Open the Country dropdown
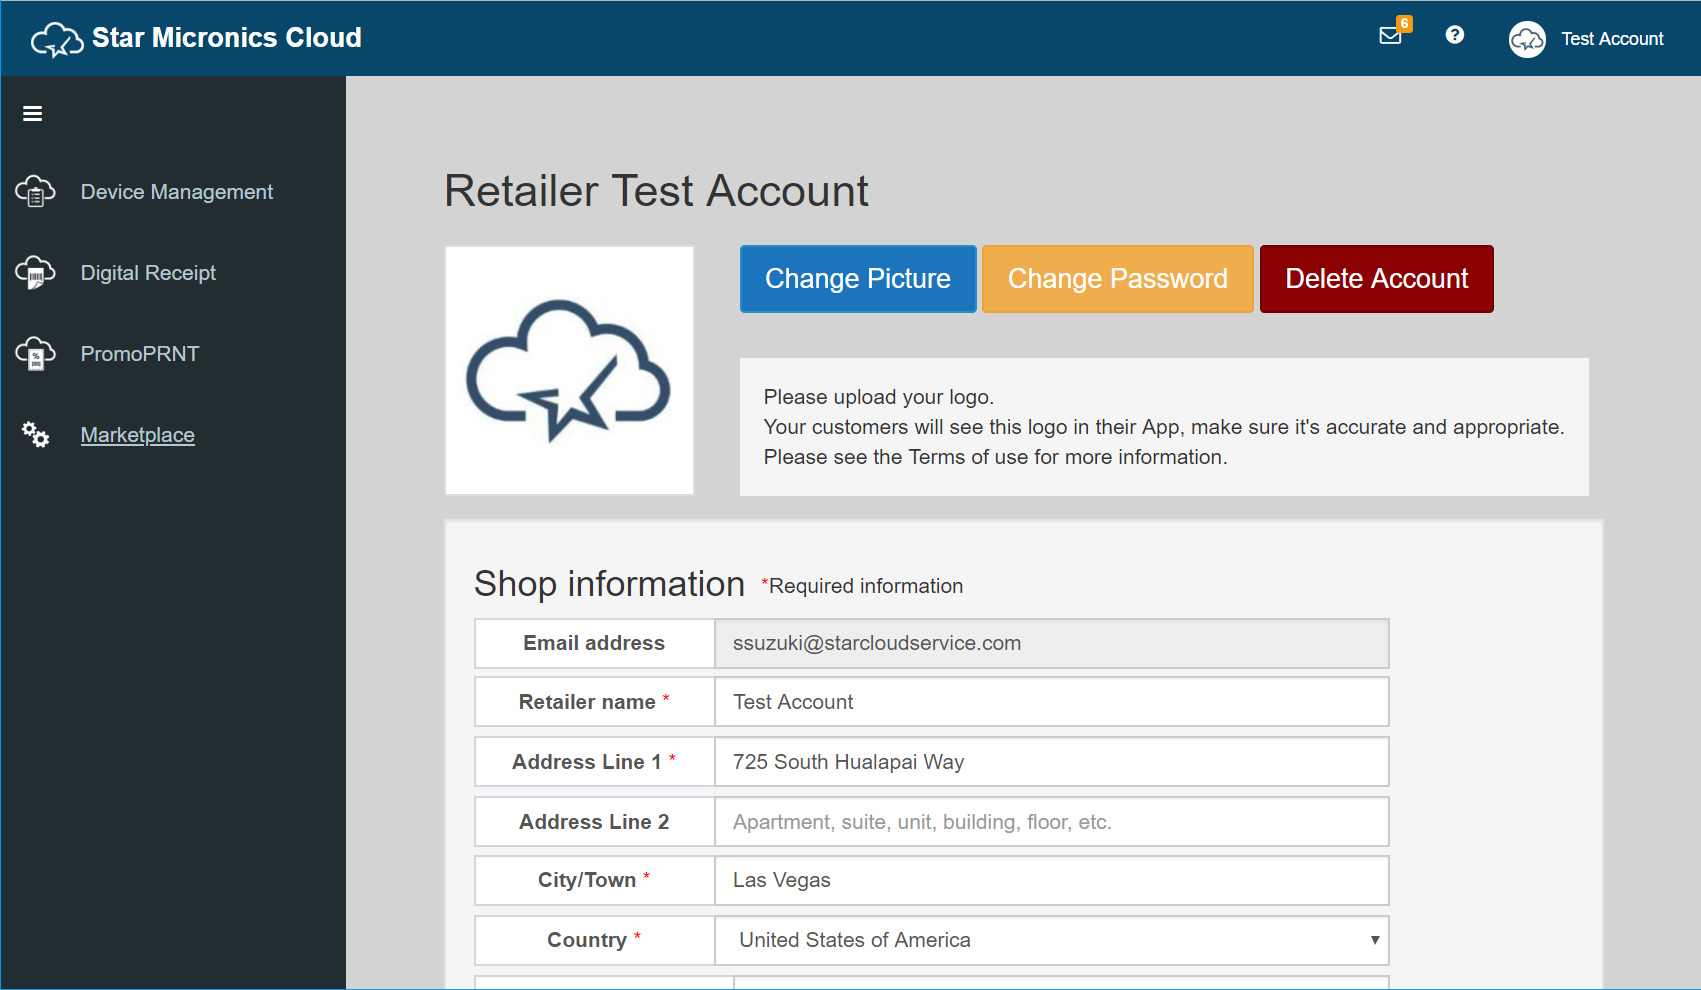The image size is (1701, 990). tap(1052, 940)
